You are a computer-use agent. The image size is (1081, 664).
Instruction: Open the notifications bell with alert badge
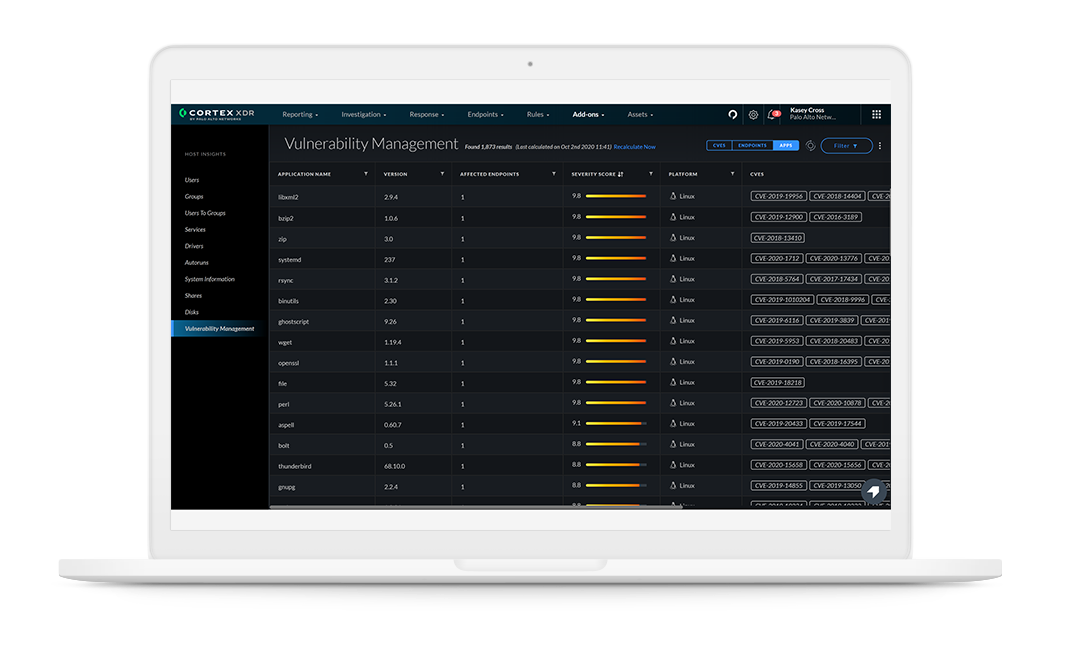click(x=773, y=114)
